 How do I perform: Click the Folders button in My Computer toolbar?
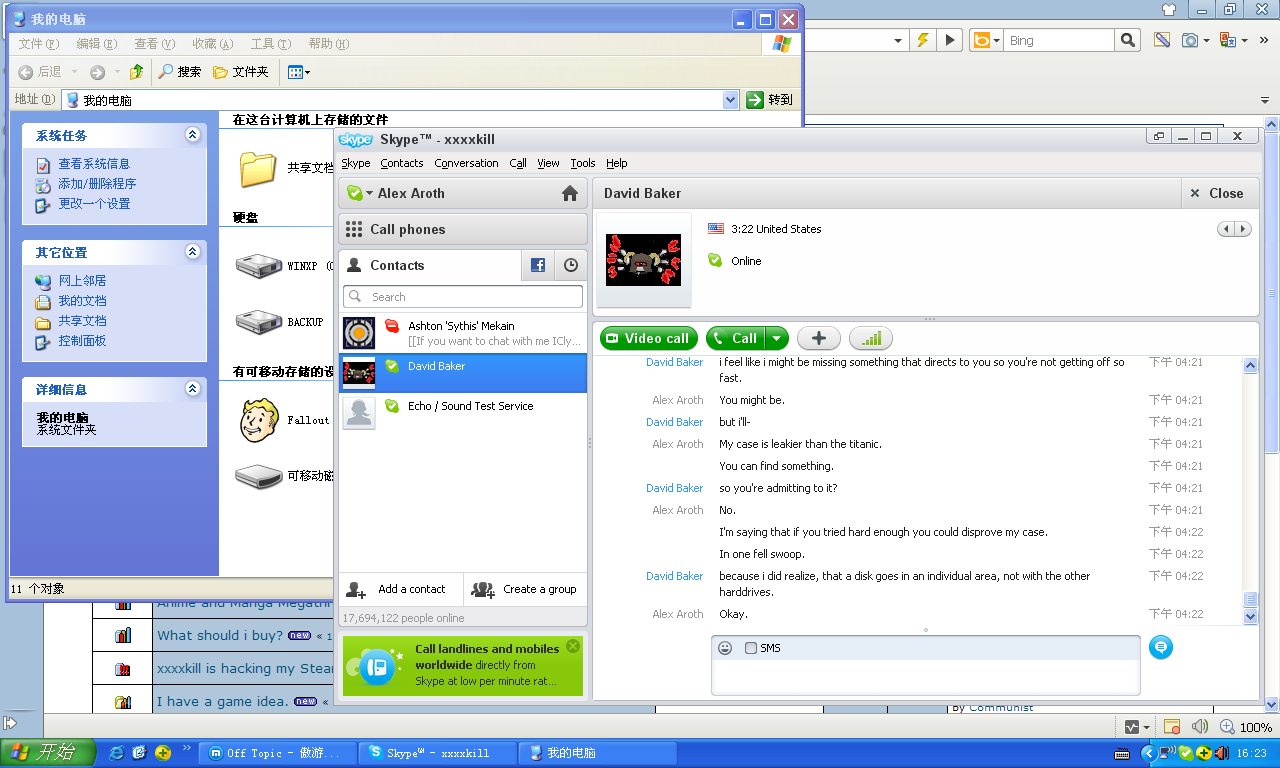[x=241, y=72]
